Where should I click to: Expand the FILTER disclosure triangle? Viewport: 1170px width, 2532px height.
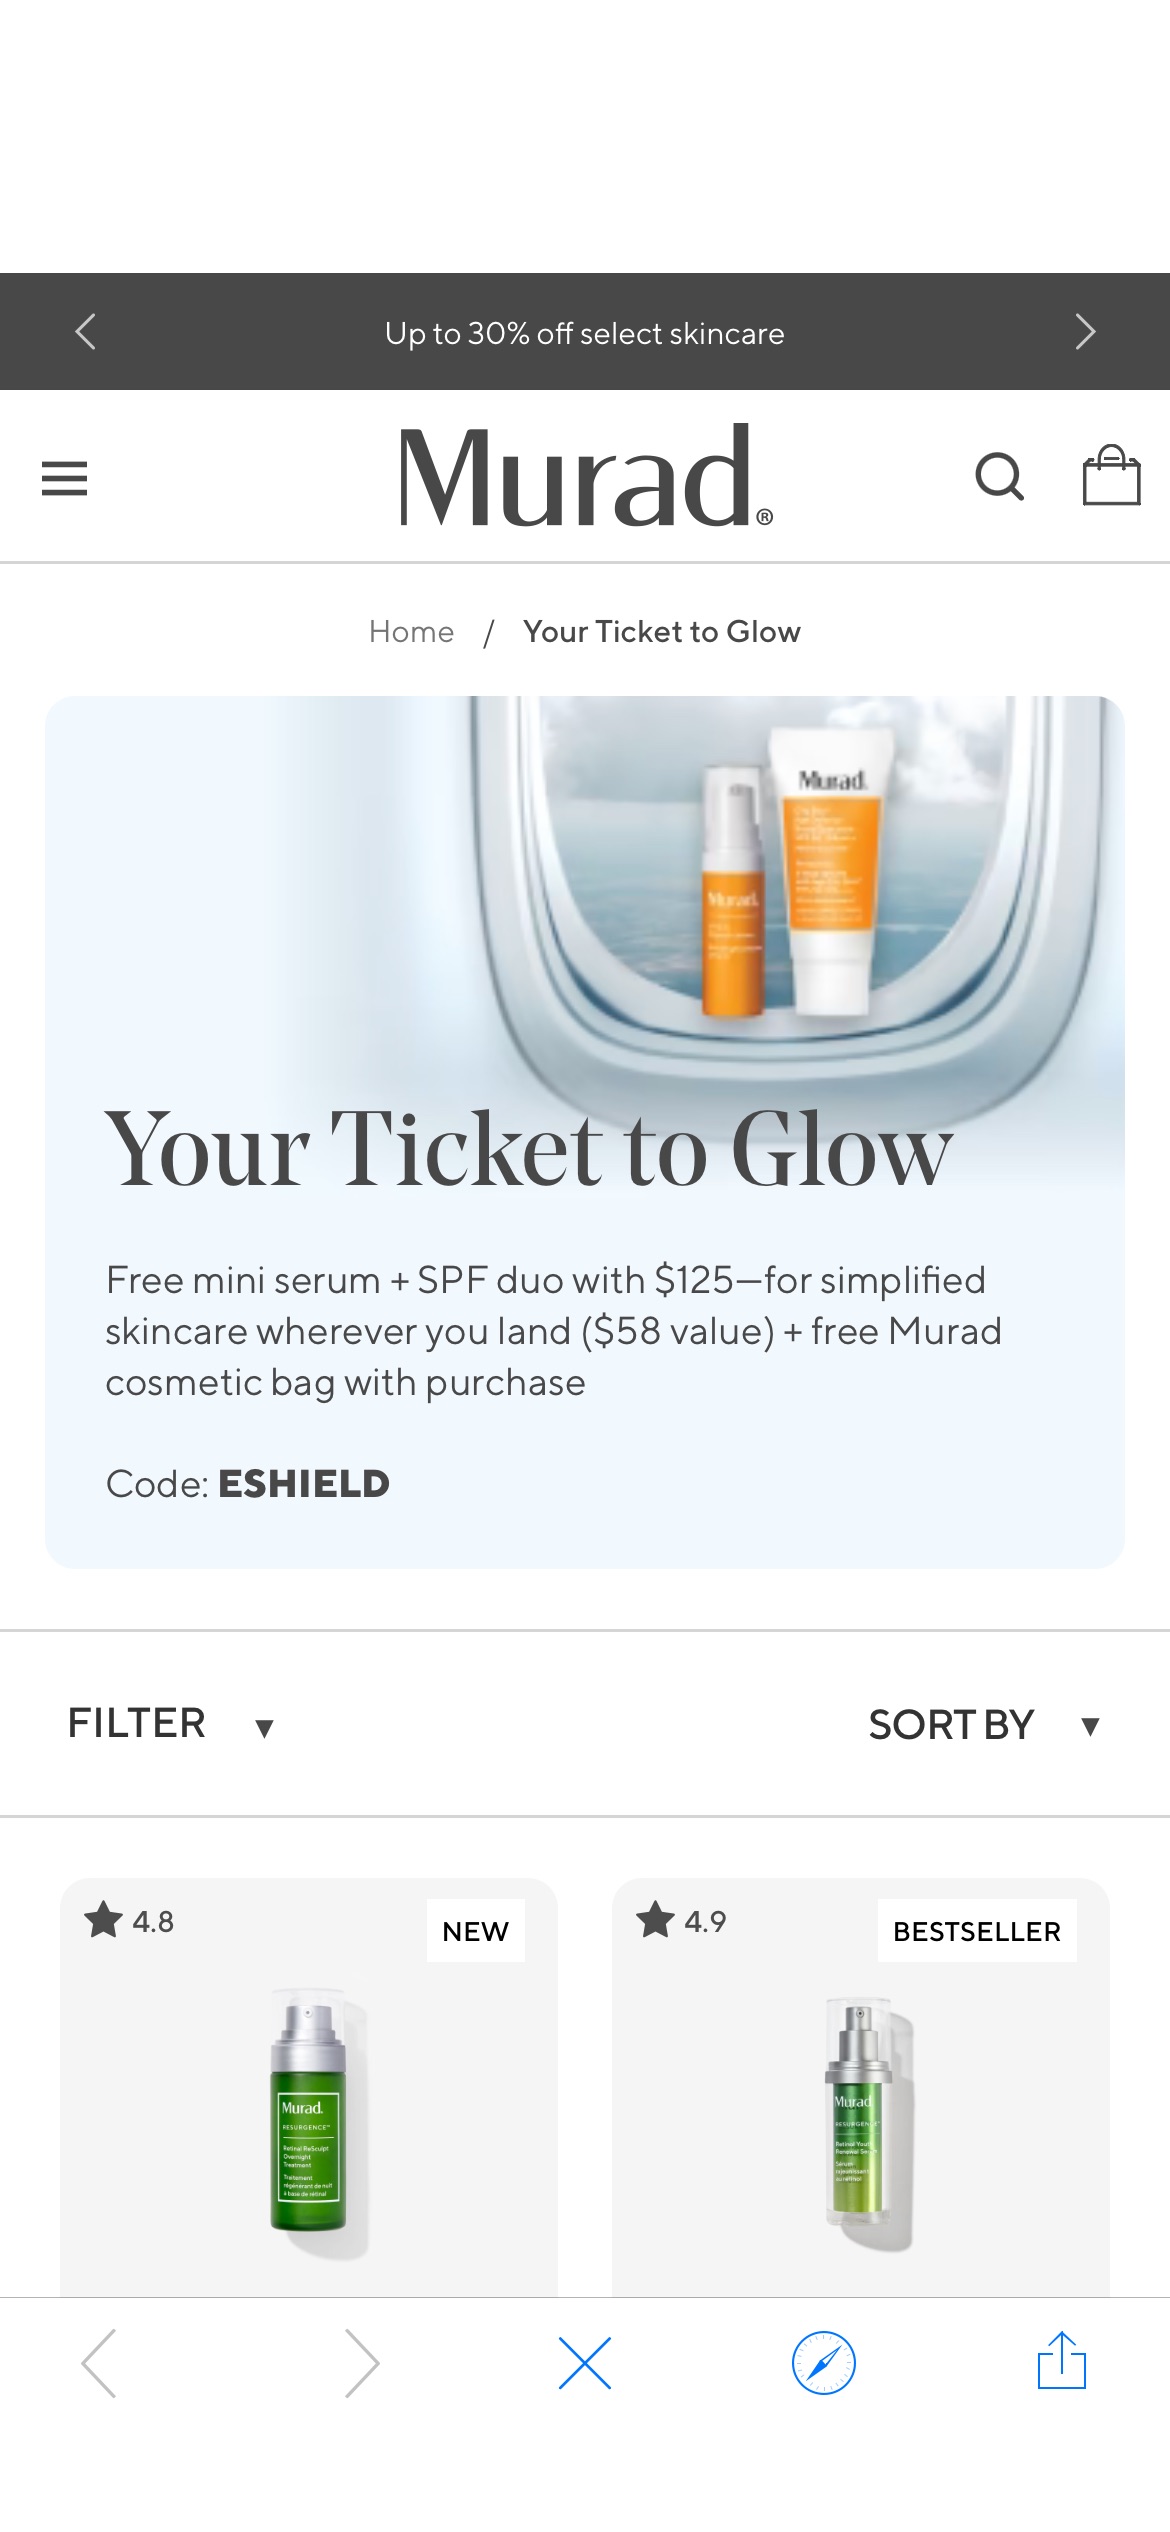pos(262,1728)
